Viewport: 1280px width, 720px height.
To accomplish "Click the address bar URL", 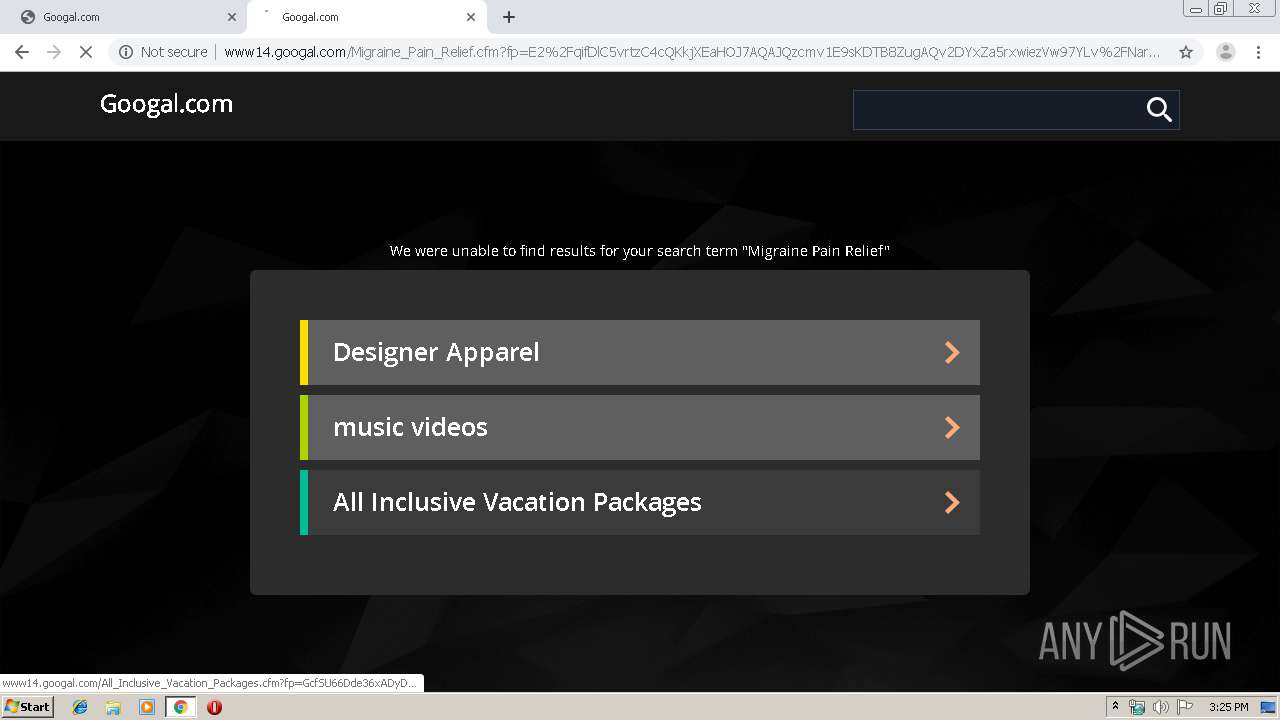I will [x=692, y=52].
